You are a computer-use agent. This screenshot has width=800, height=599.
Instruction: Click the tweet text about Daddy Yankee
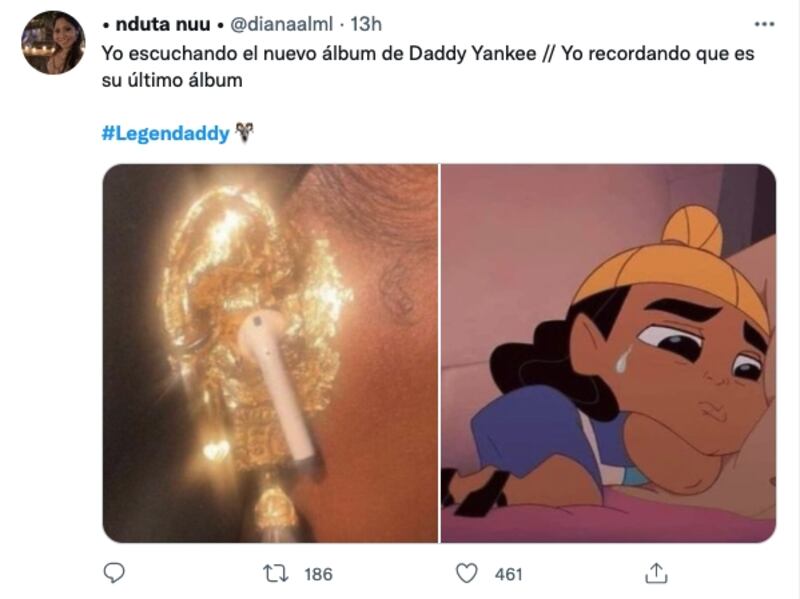click(428, 67)
